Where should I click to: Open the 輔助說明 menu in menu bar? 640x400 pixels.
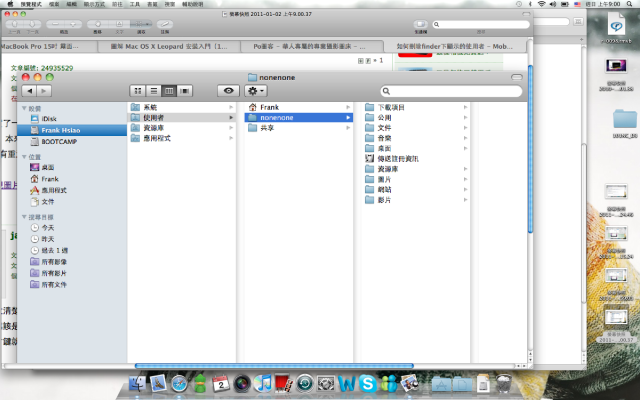tap(192, 4)
